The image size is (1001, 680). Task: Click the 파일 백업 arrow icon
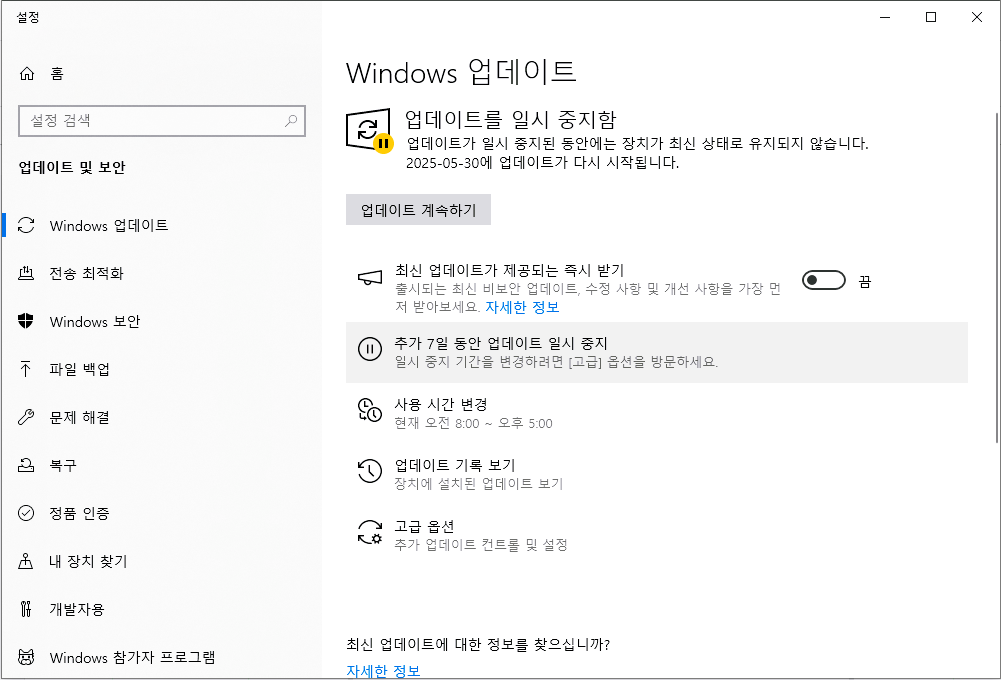26,369
